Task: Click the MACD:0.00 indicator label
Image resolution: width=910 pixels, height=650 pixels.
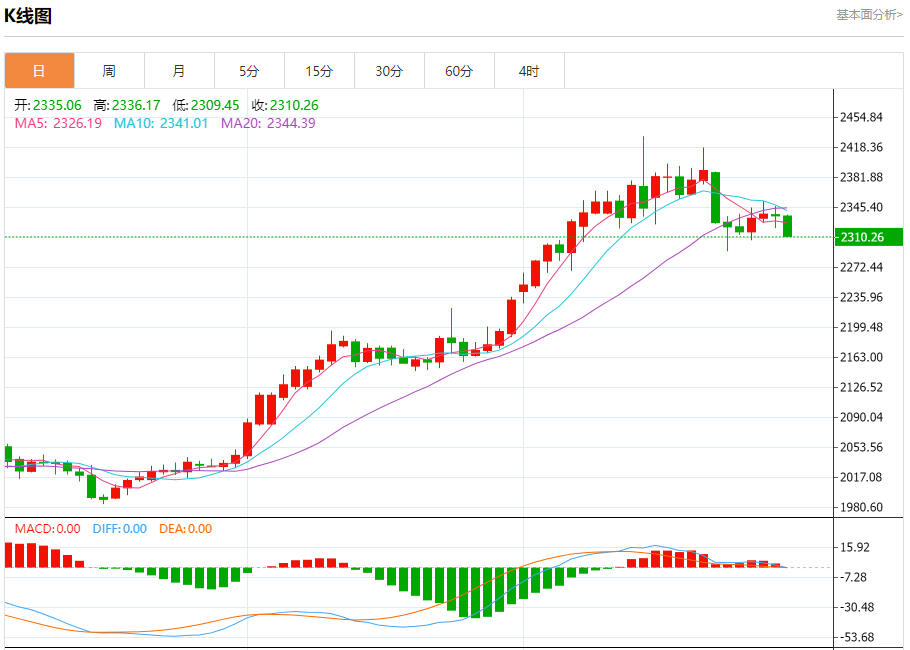Action: (x=48, y=529)
